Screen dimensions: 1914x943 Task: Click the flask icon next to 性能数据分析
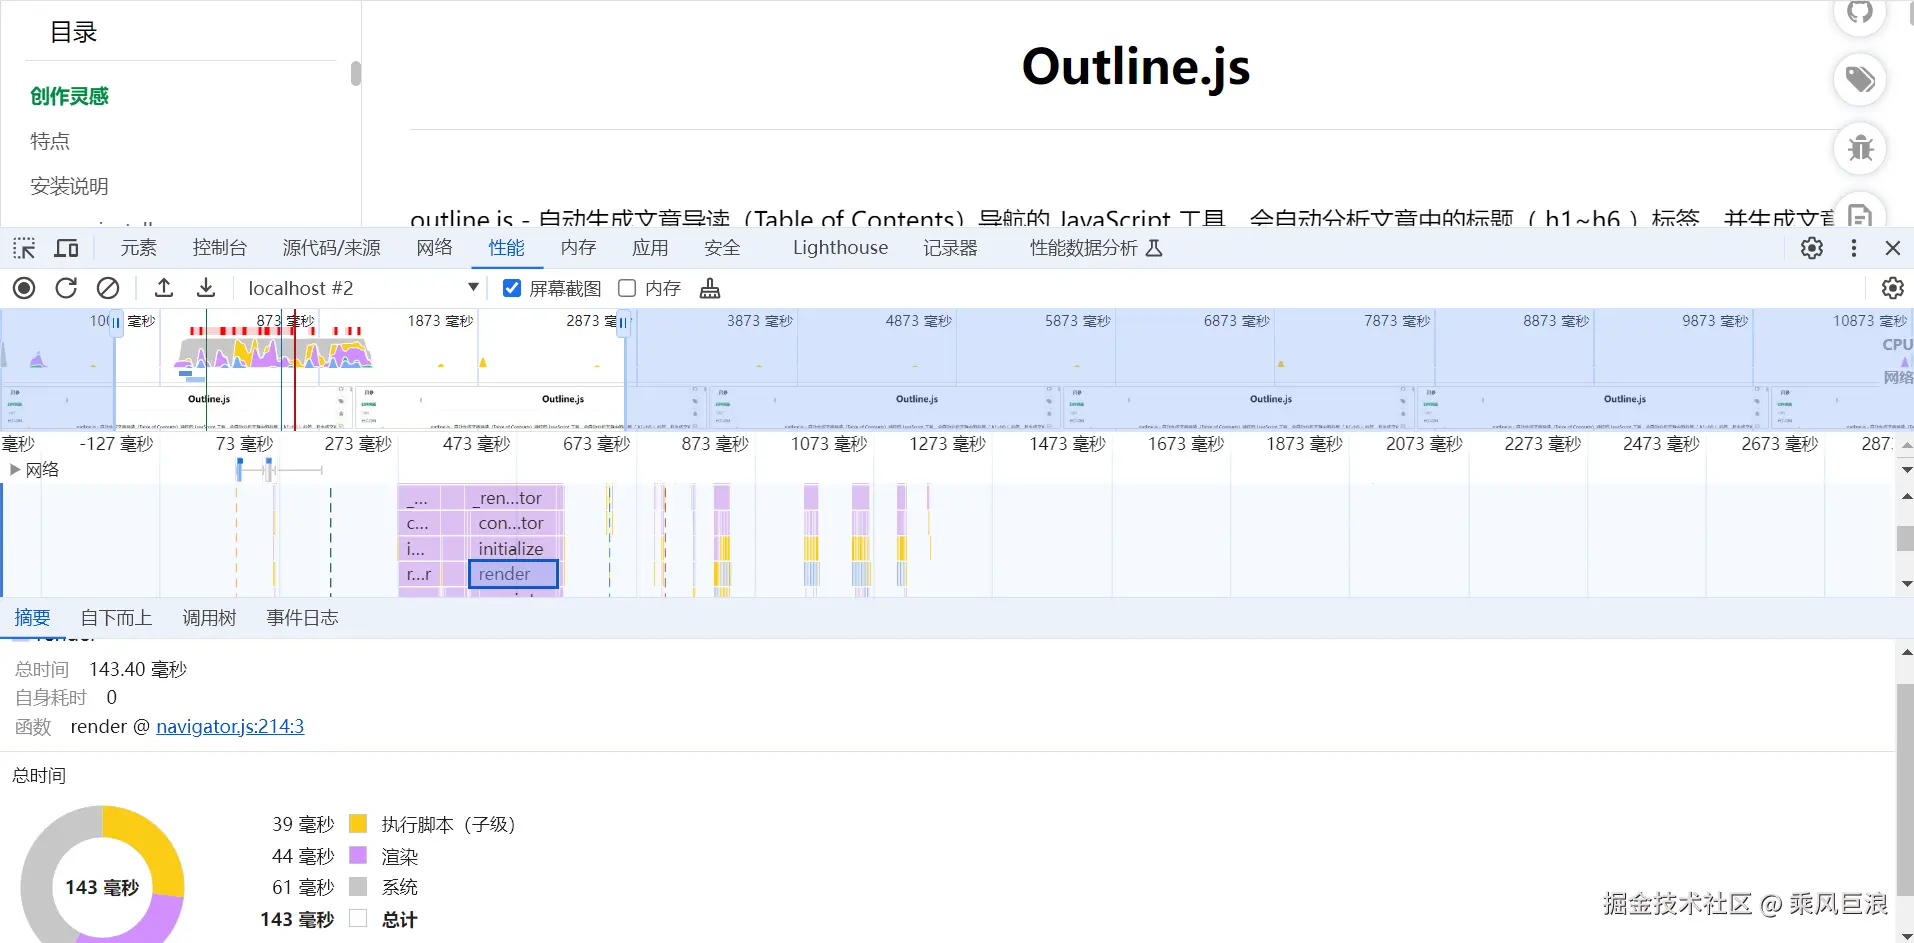click(x=1154, y=248)
